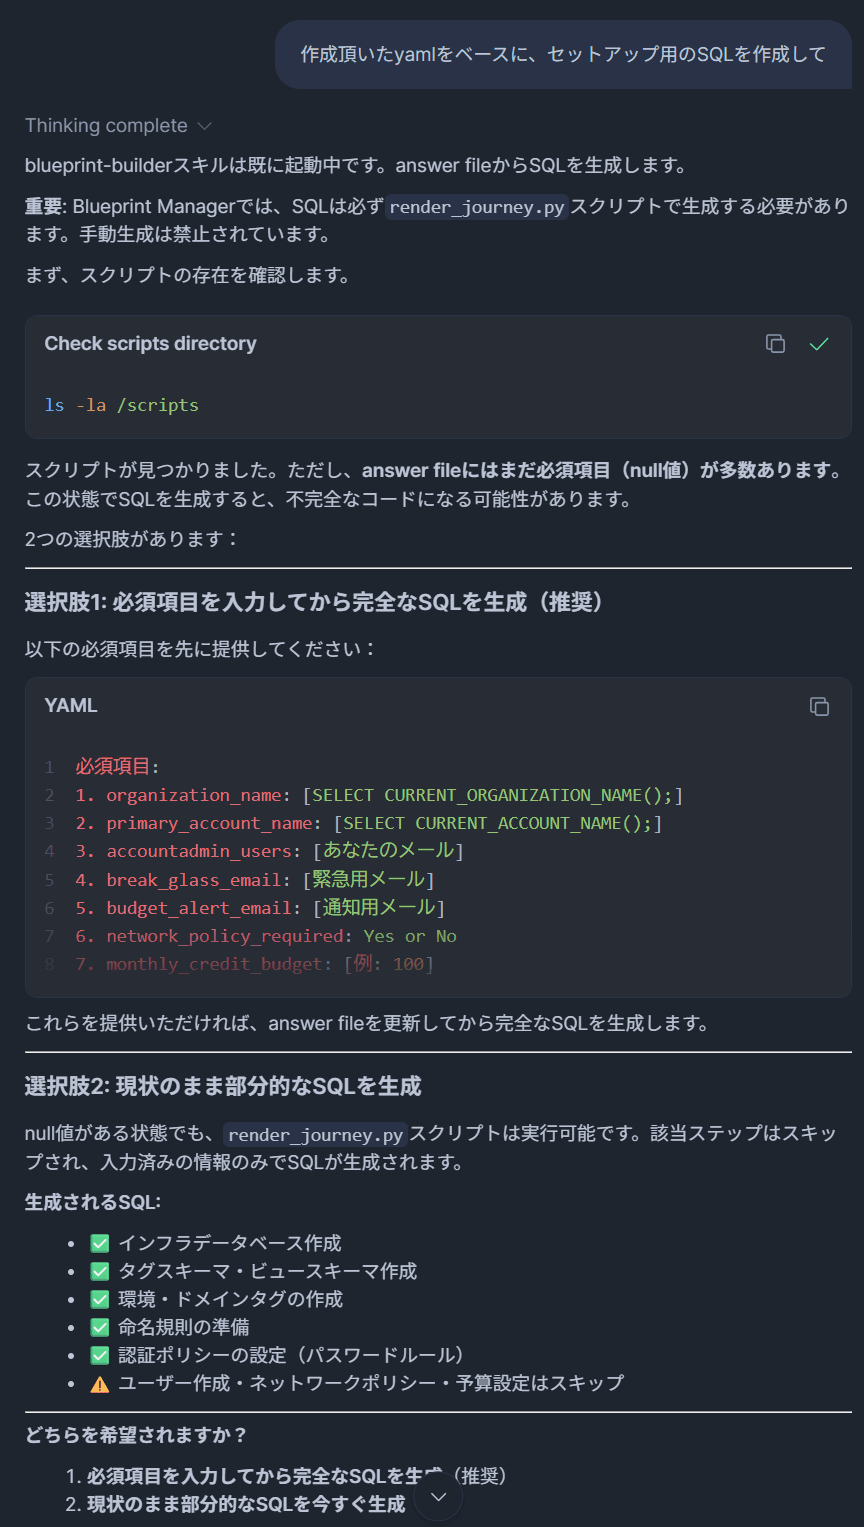
Task: Click the user message bubble about yaml
Action: [x=563, y=55]
